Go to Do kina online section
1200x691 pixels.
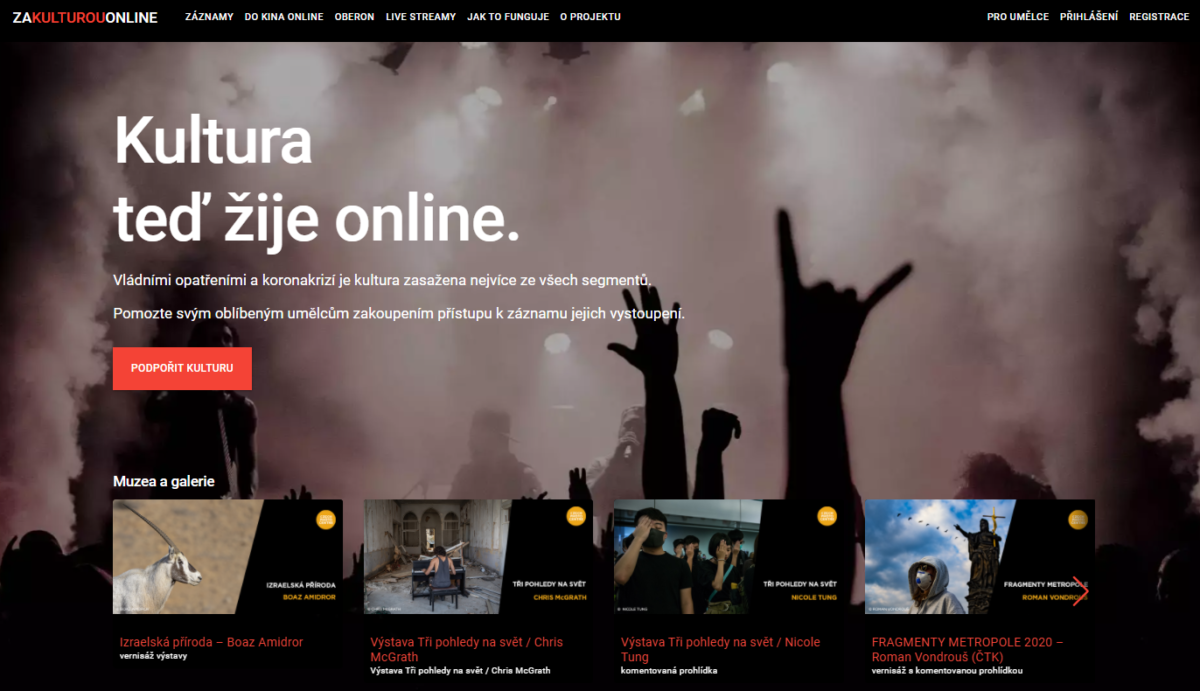tap(284, 17)
